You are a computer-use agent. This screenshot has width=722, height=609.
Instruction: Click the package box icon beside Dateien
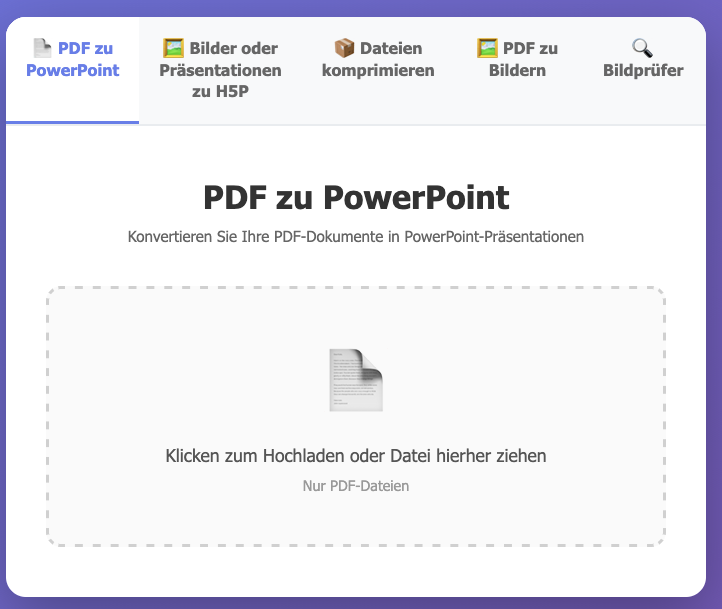pyautogui.click(x=344, y=47)
